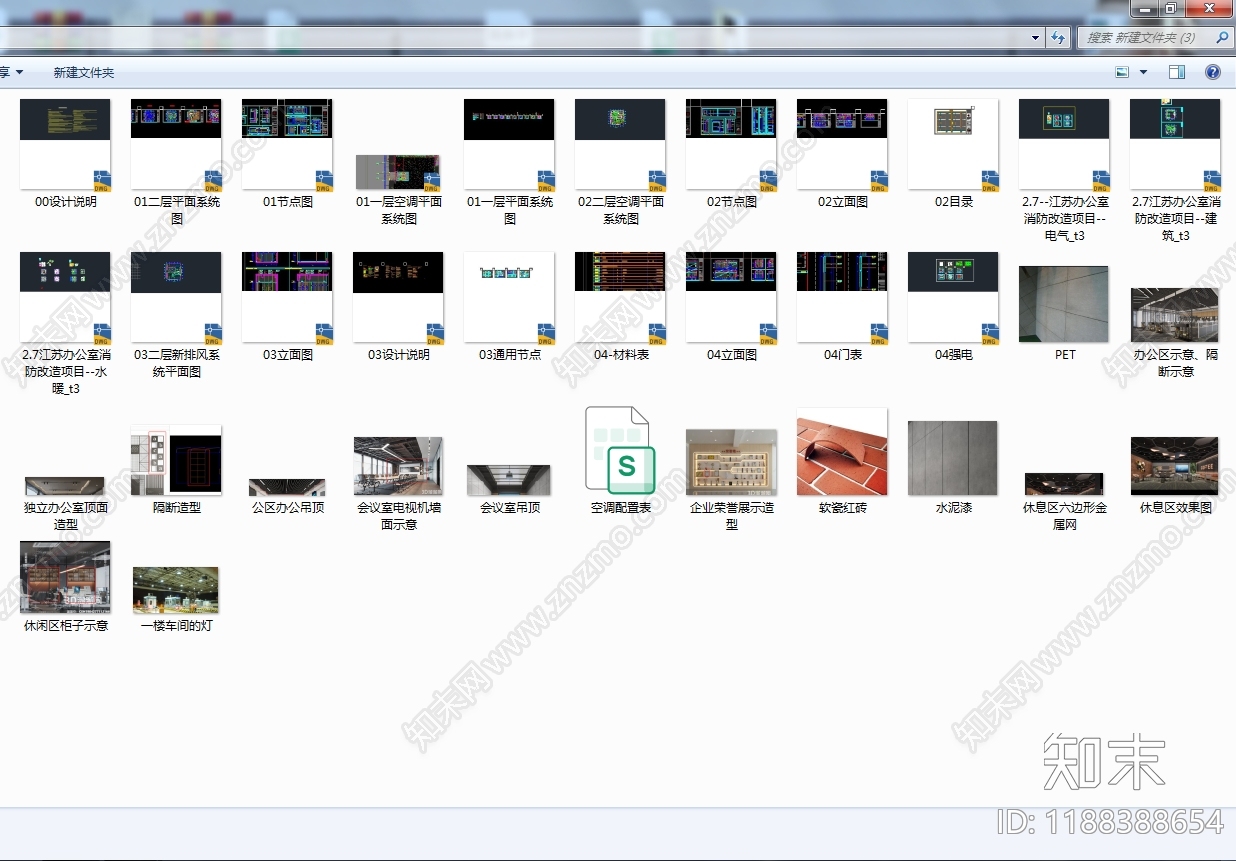
Task: Refresh the folder from the address bar
Action: [x=1059, y=38]
